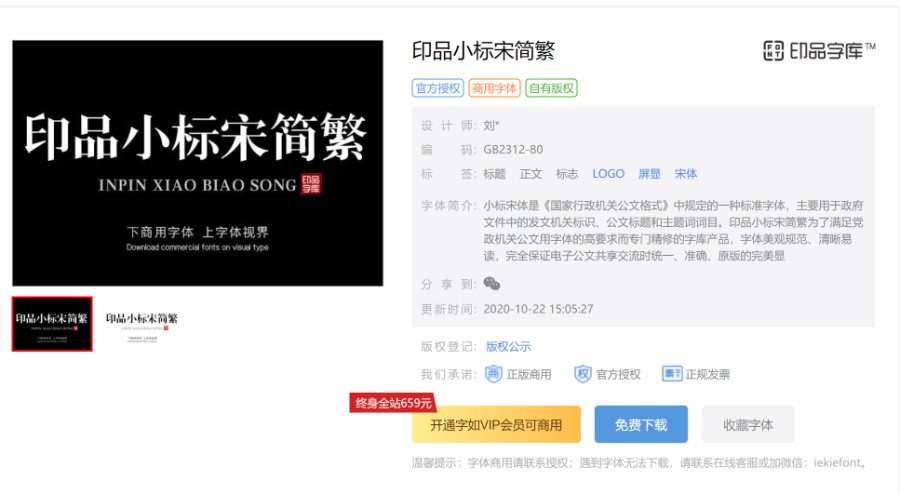Click the 官方授权 blue badge

437,88
